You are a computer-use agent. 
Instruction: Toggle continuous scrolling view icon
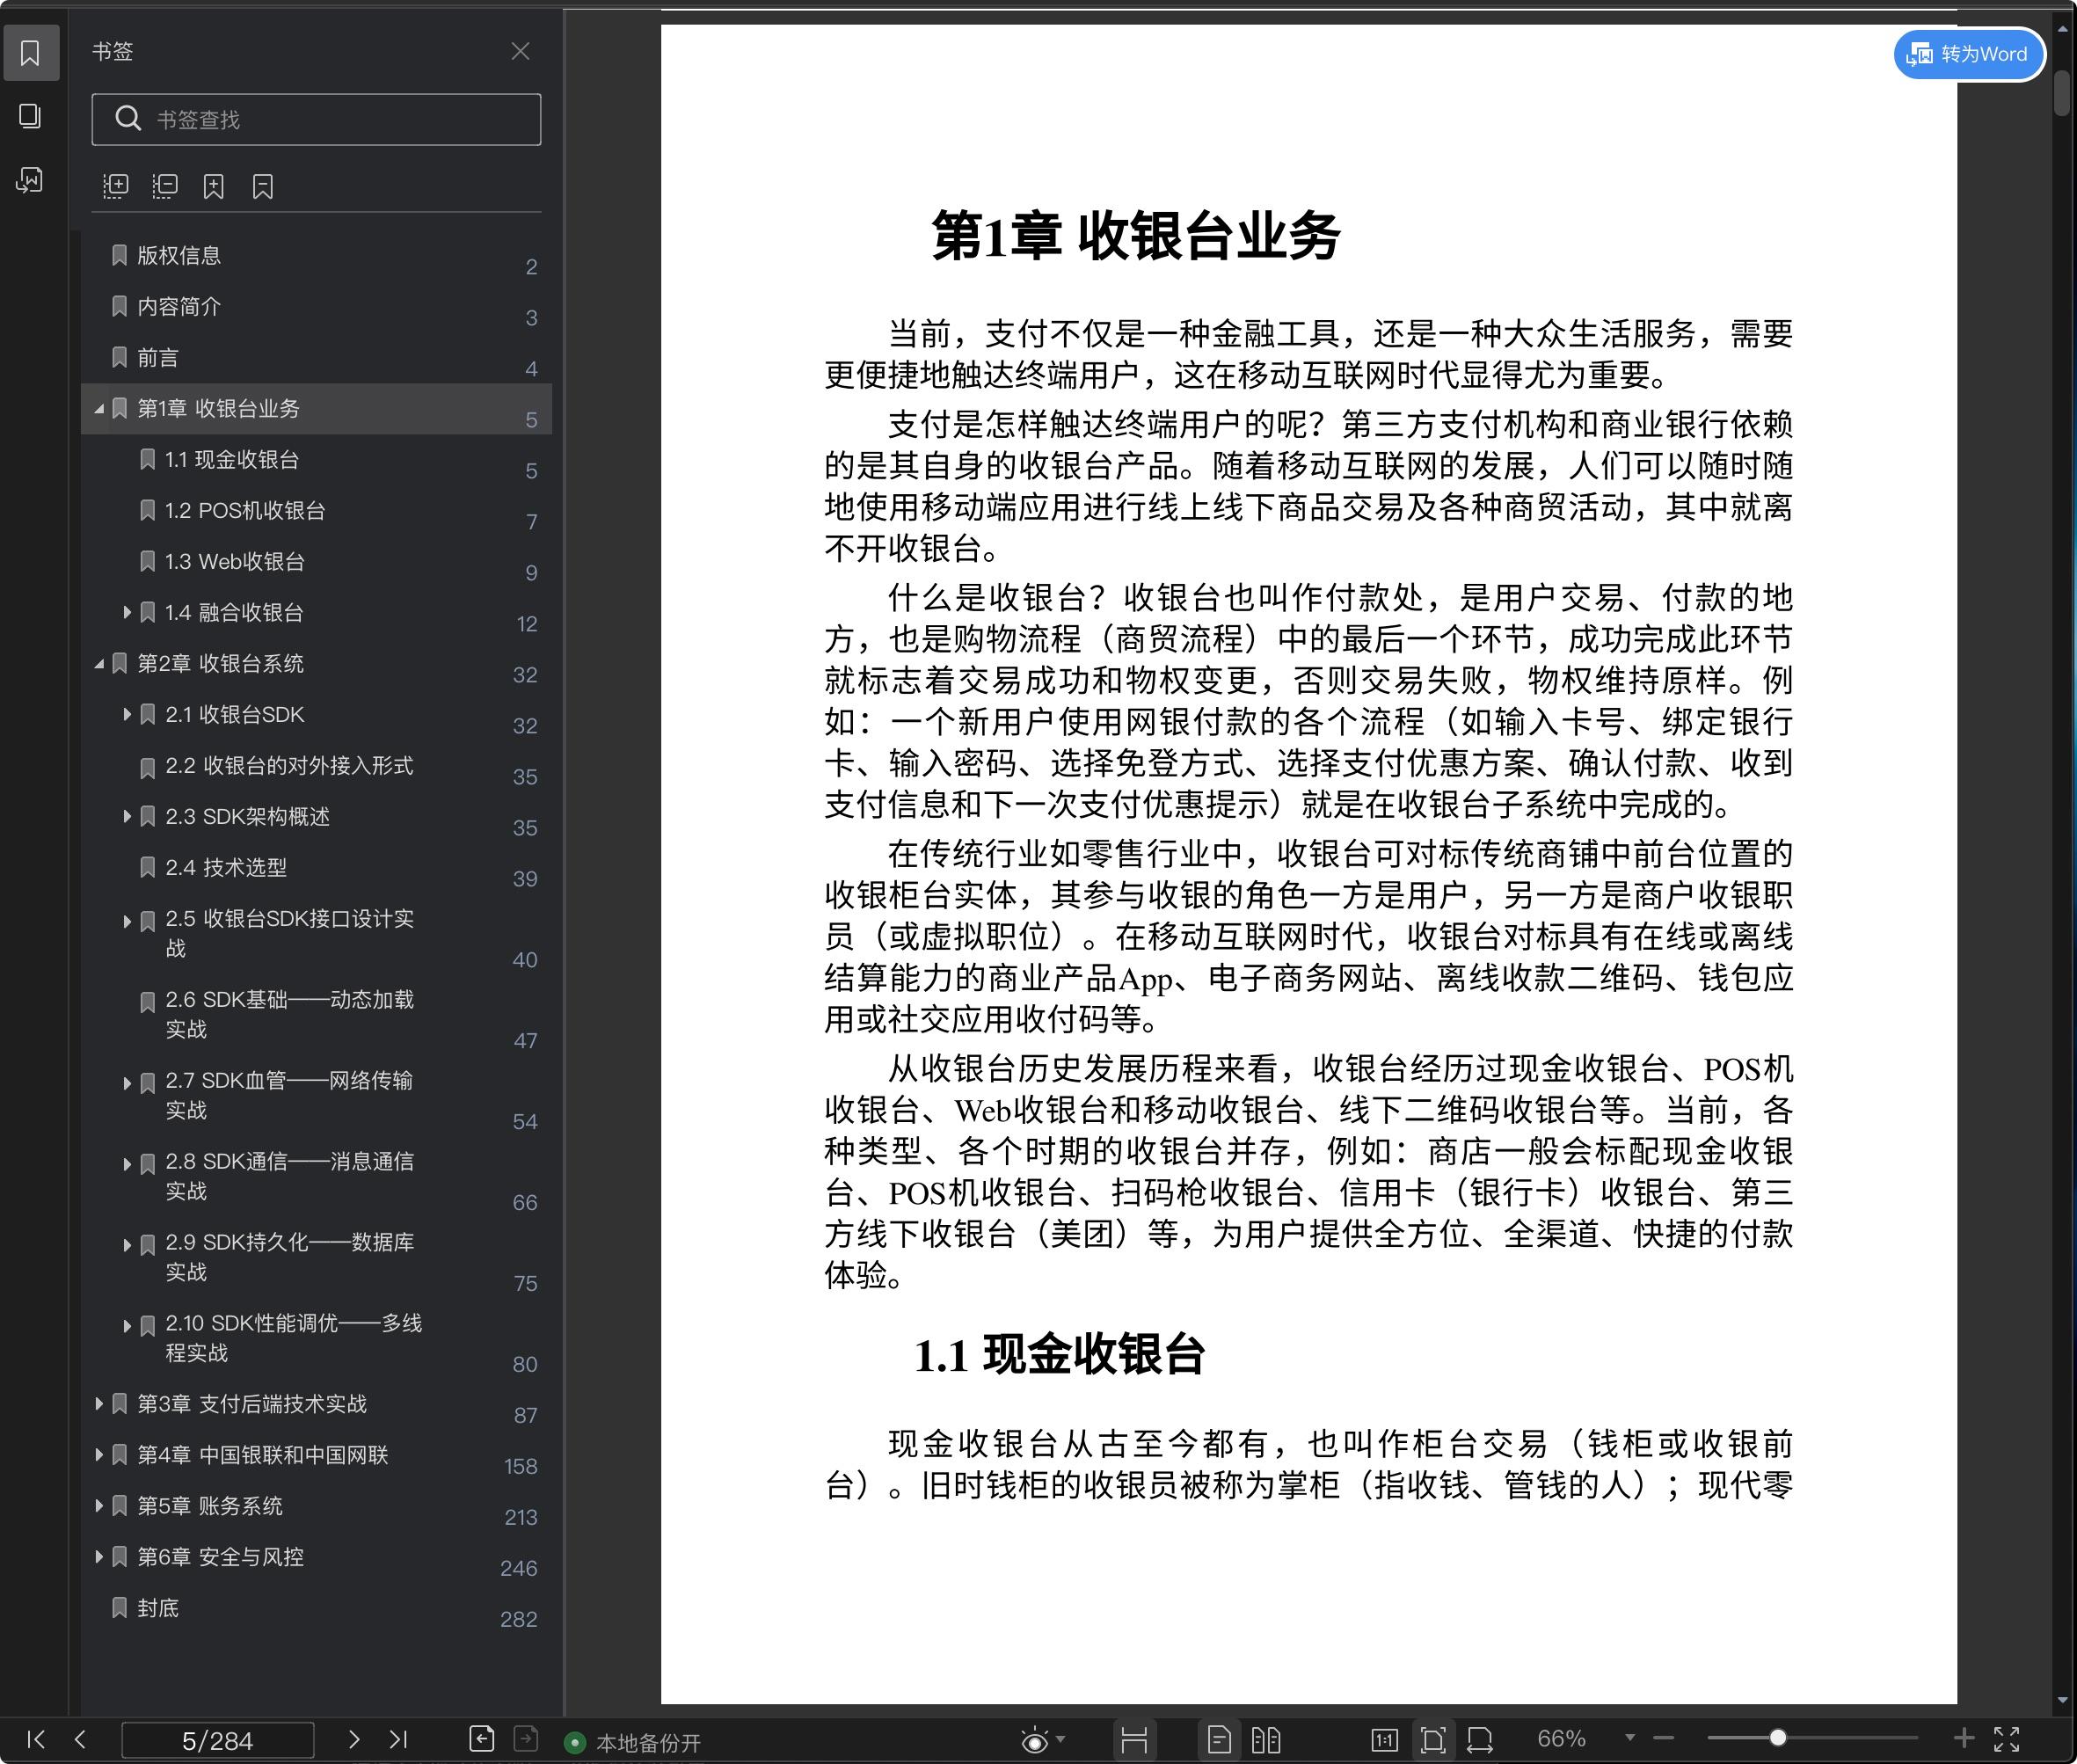pyautogui.click(x=1134, y=1740)
